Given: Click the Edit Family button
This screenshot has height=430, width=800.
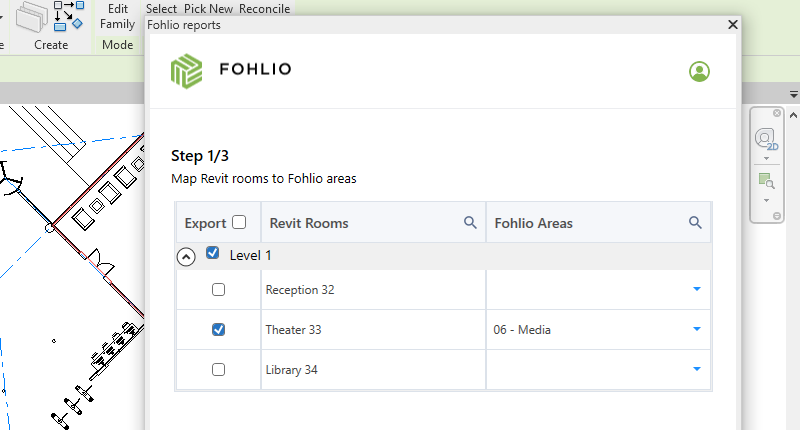Looking at the screenshot, I should (117, 16).
